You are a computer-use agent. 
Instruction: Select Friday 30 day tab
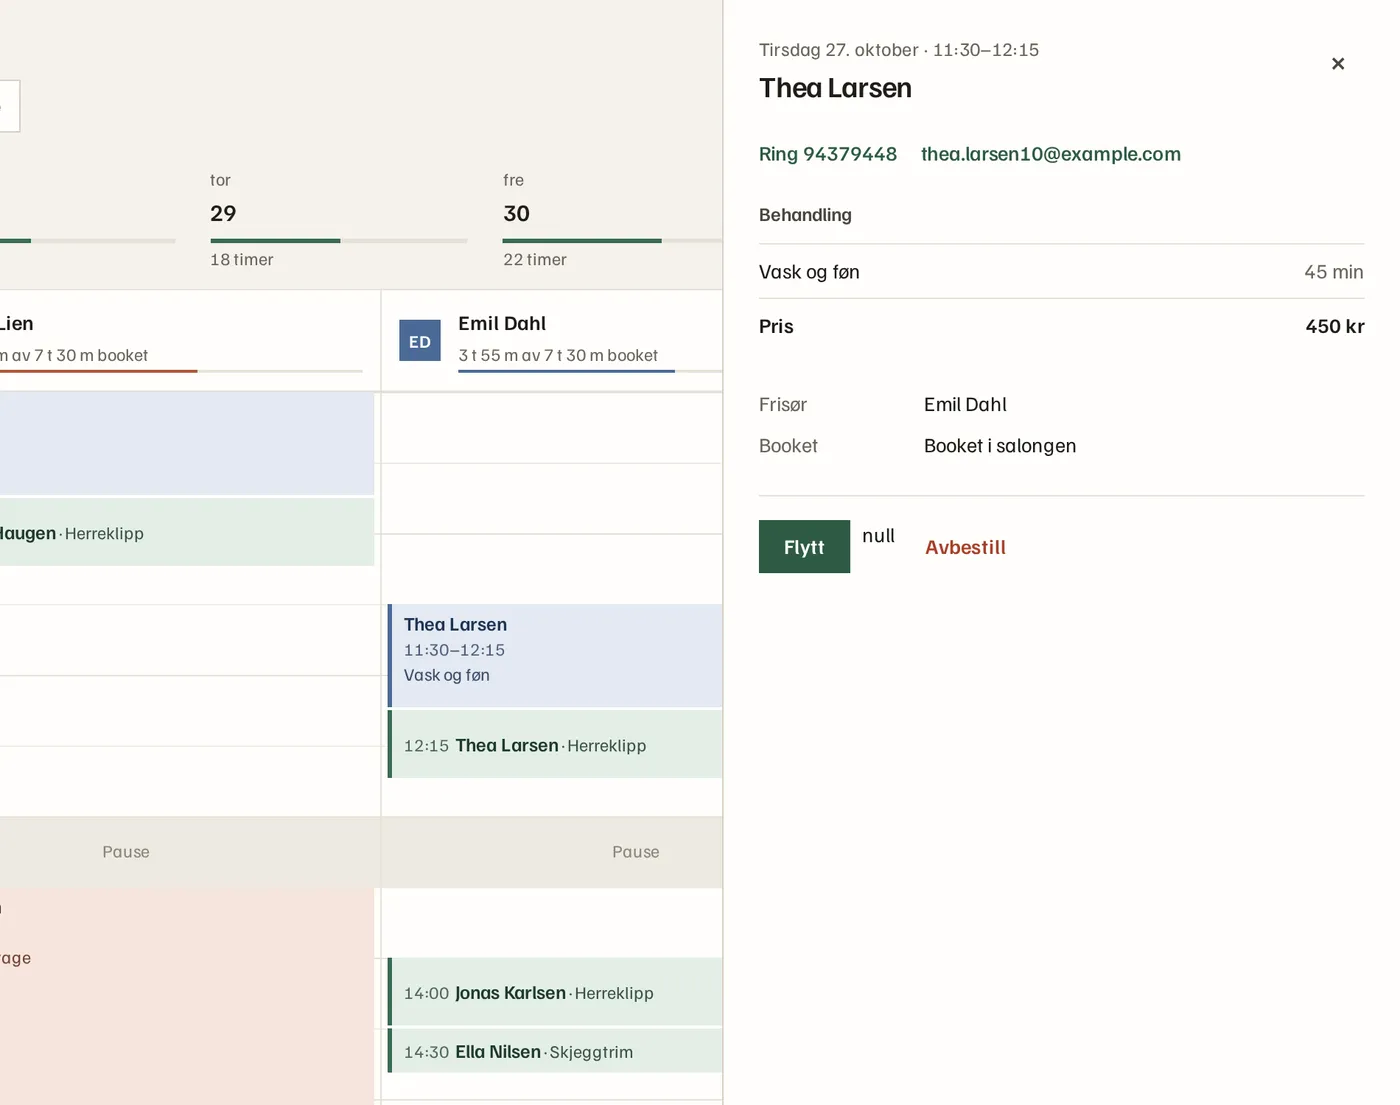click(x=612, y=220)
